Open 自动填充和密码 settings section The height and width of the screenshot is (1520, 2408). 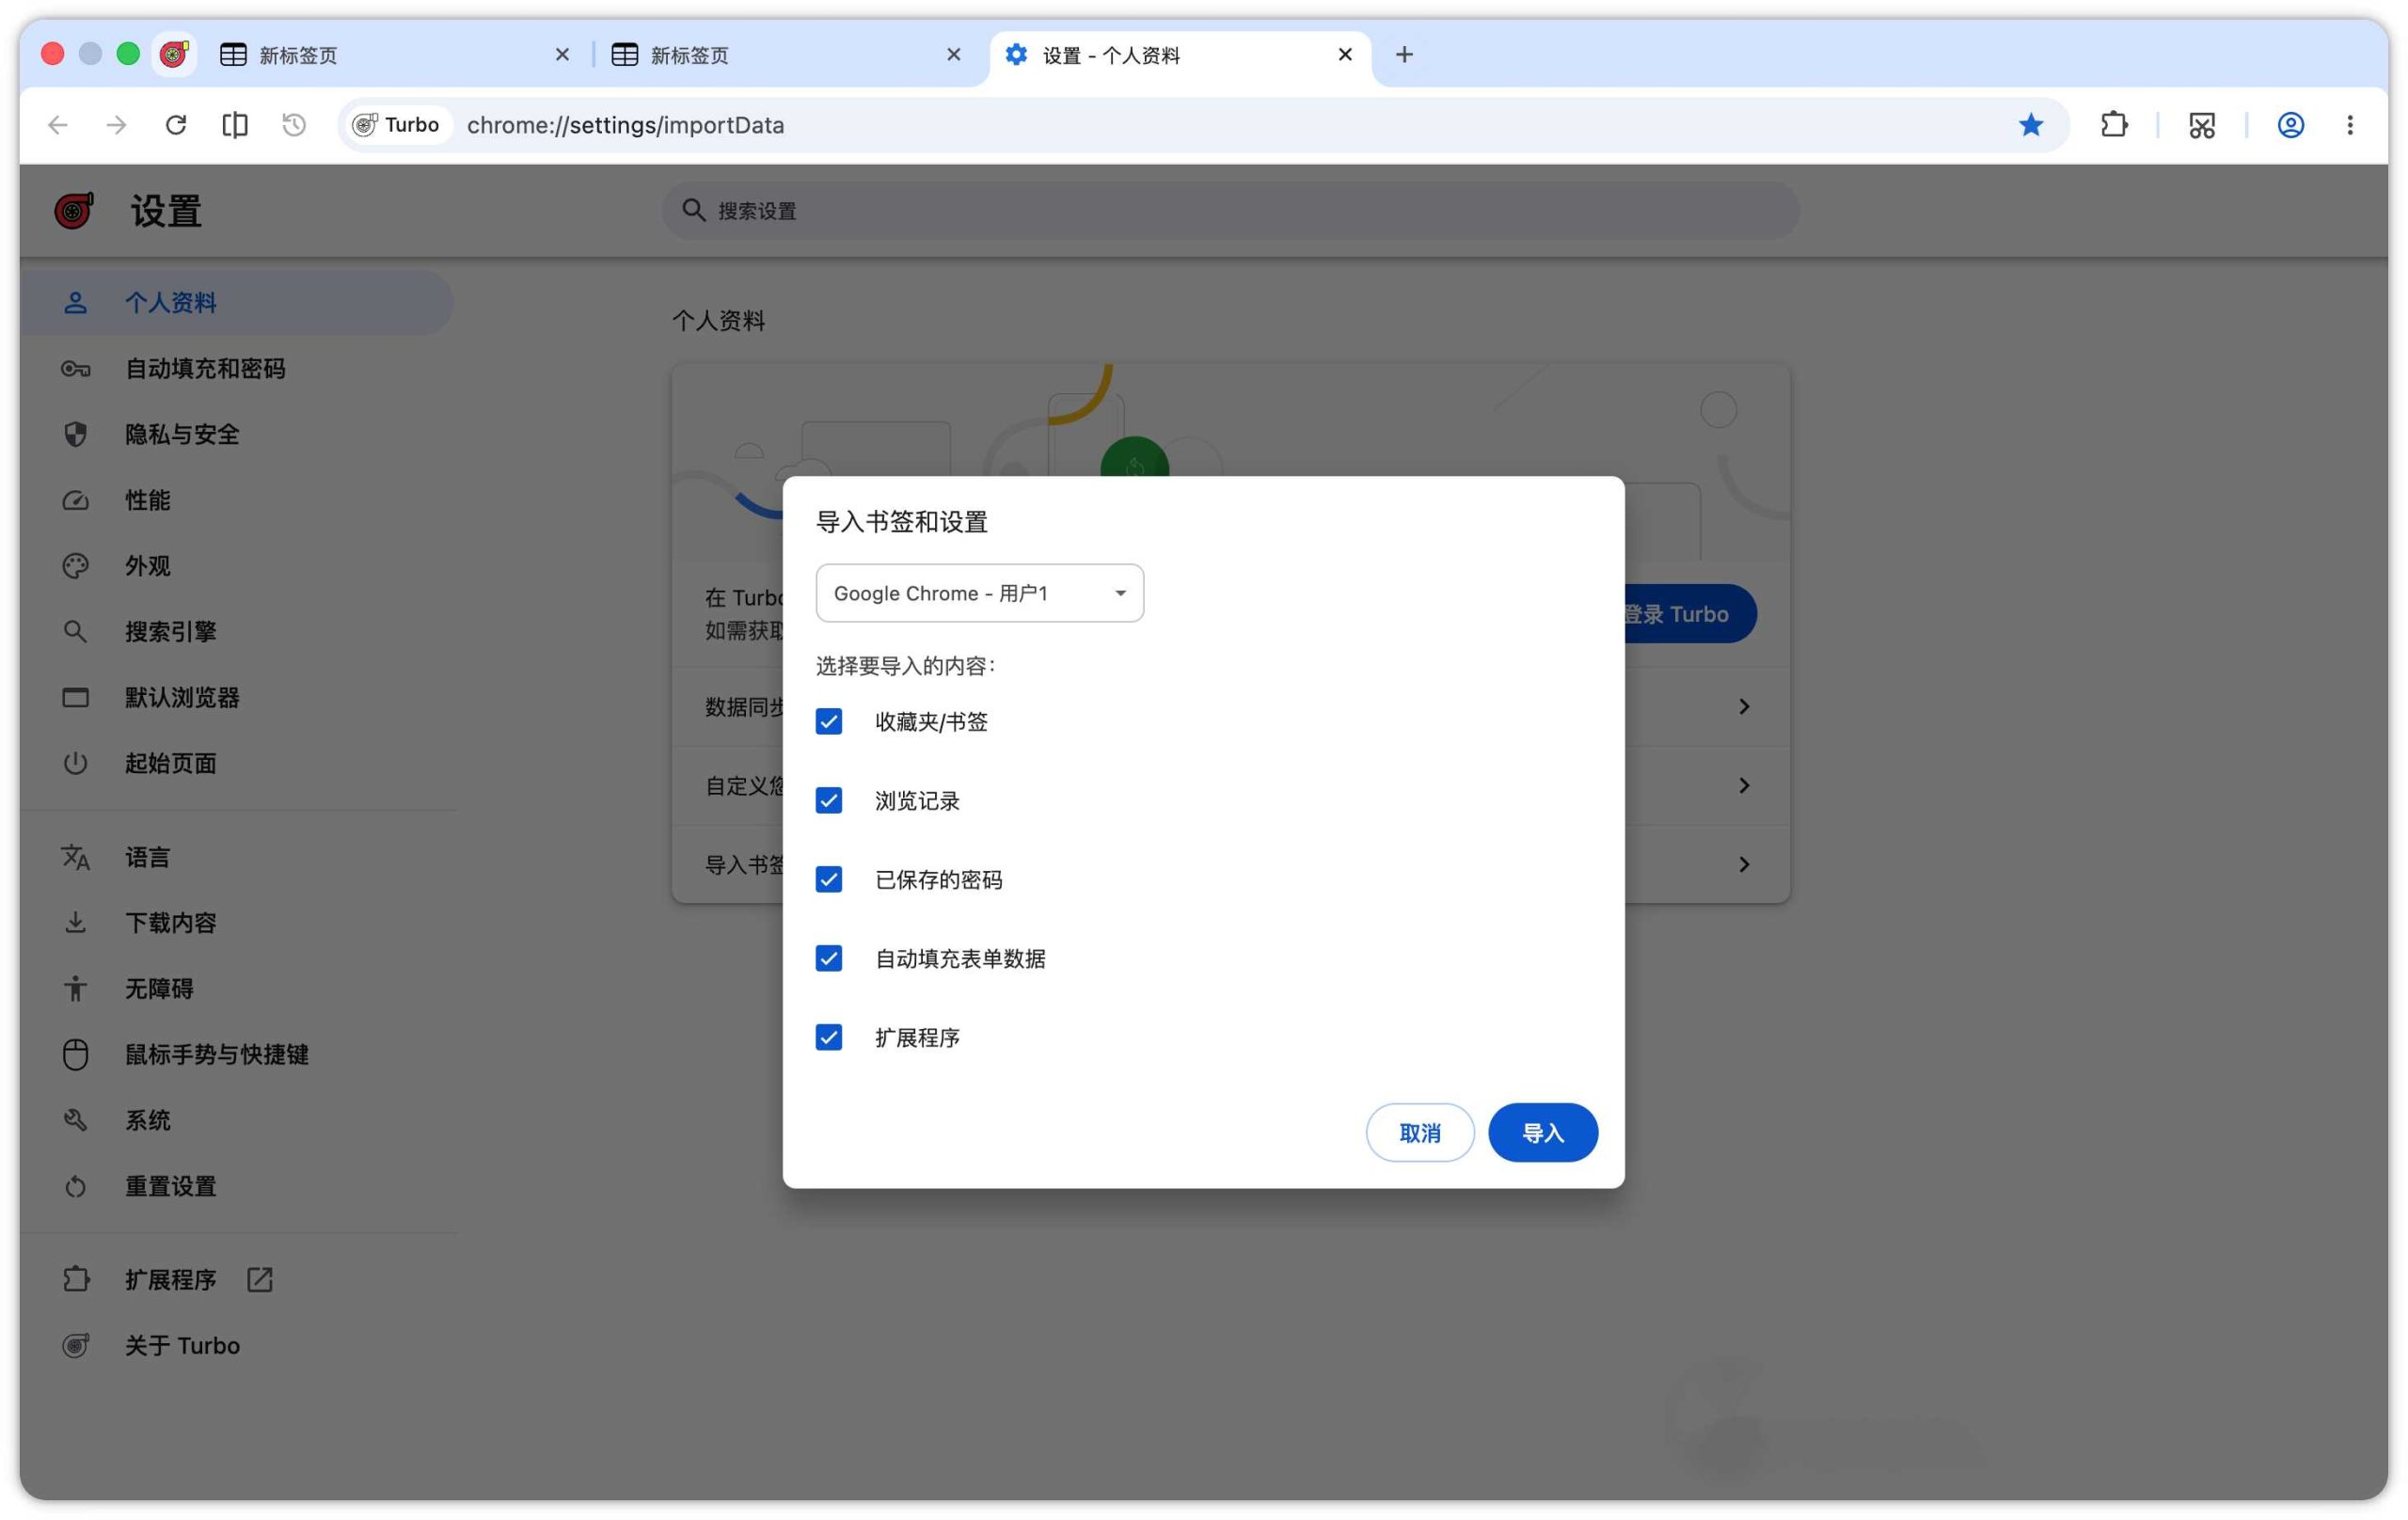[236, 369]
